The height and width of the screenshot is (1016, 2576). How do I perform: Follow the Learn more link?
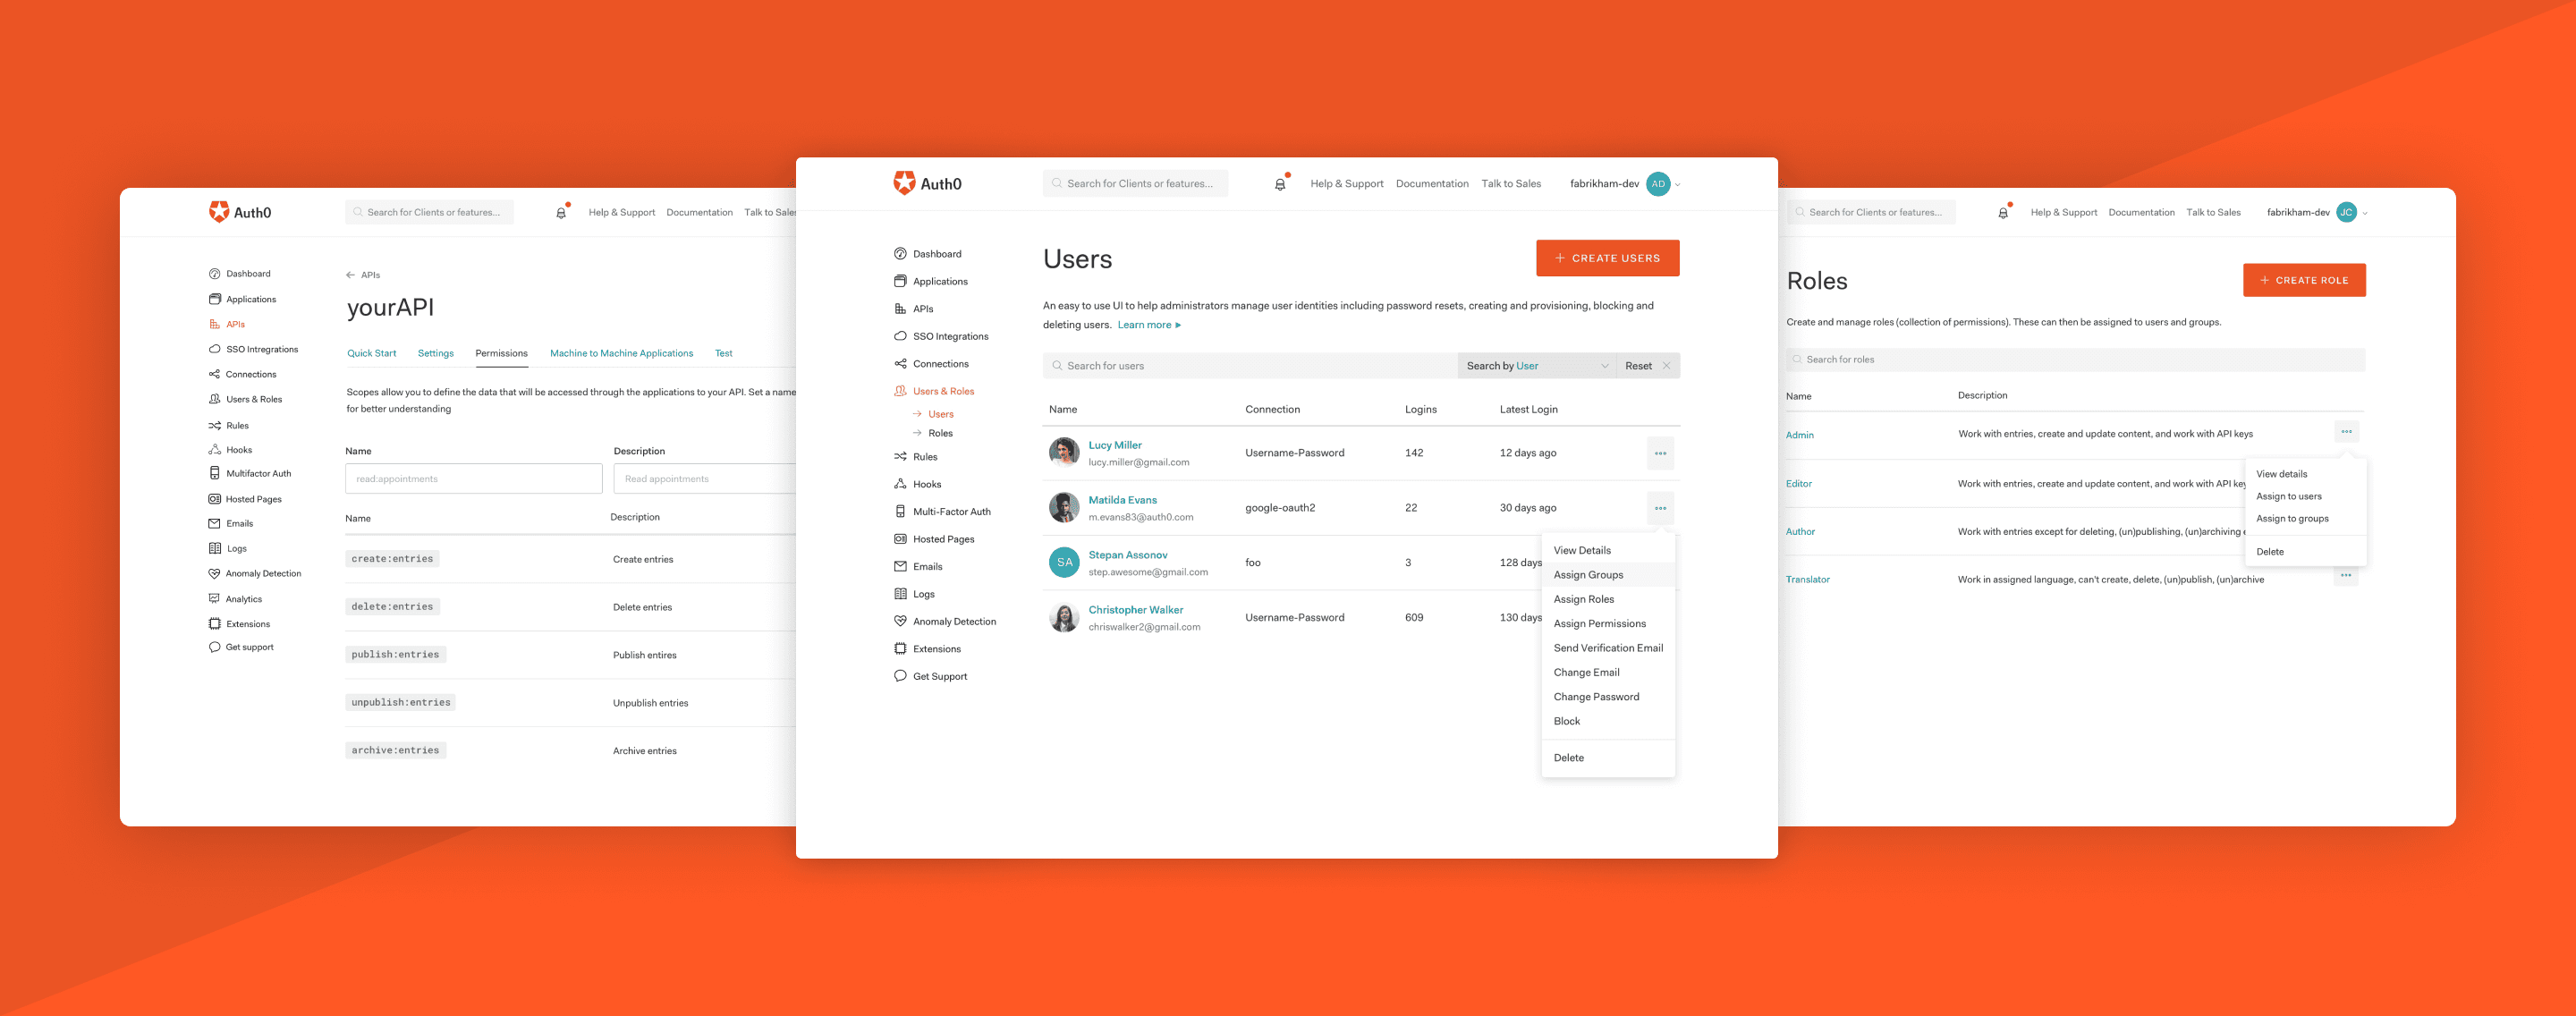(1148, 325)
